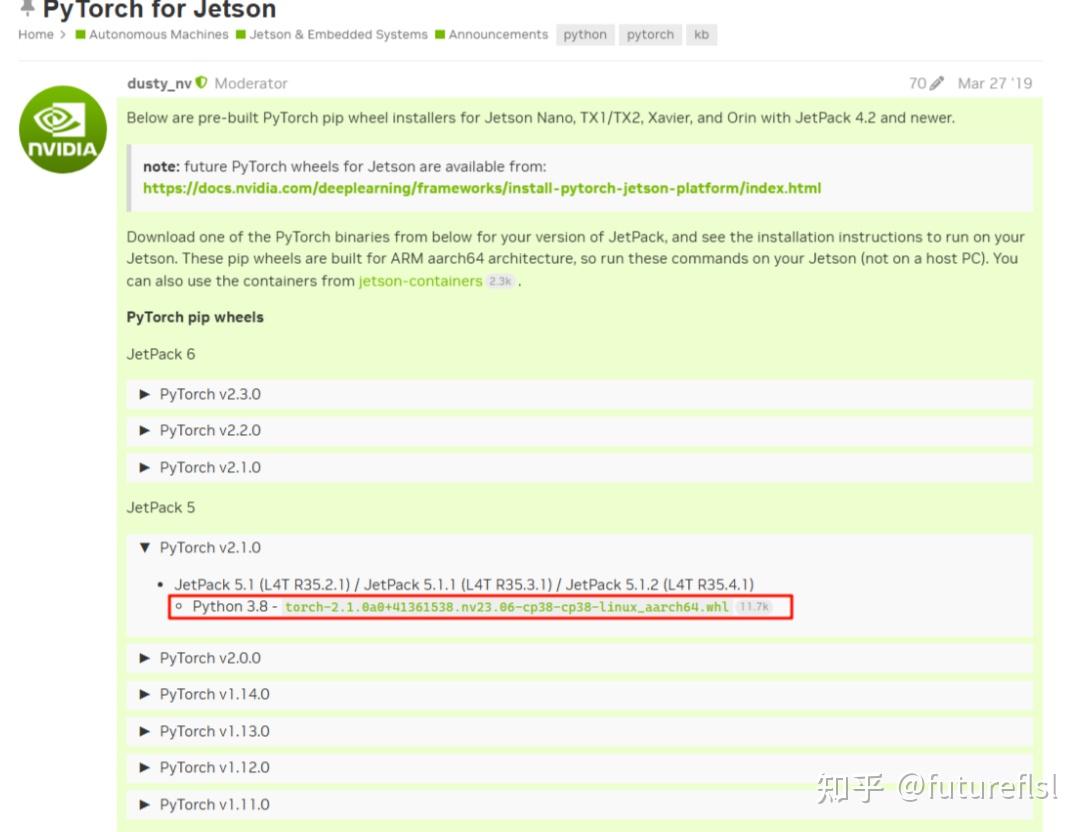Open the jetson-containers link
1086x832 pixels.
pos(420,281)
